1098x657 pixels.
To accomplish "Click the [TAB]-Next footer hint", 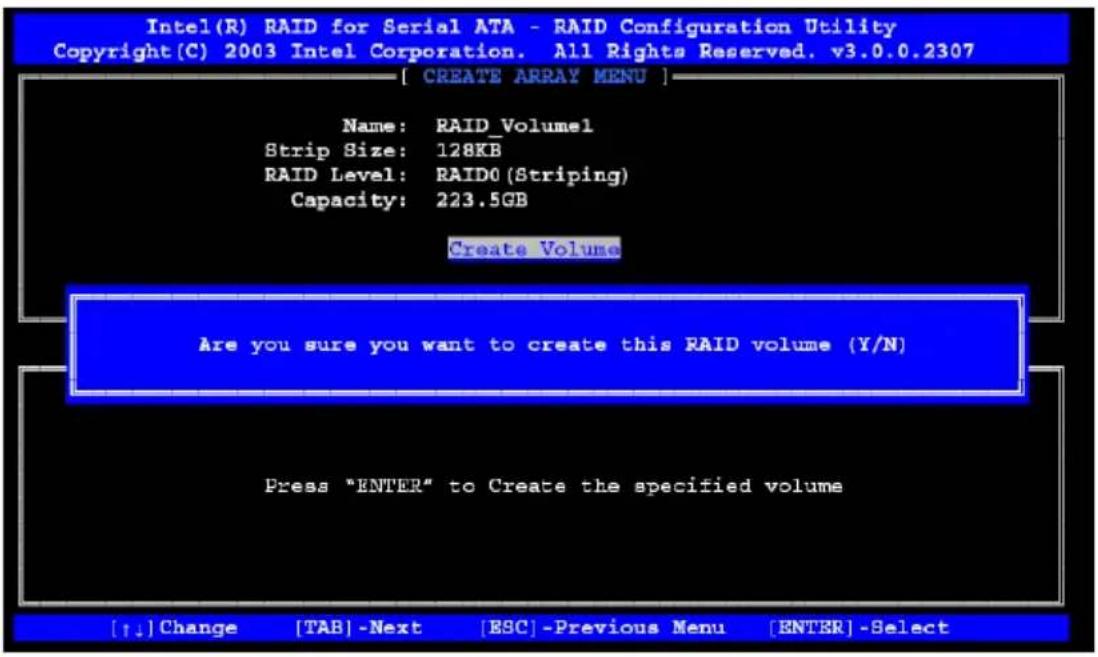I will tap(358, 628).
